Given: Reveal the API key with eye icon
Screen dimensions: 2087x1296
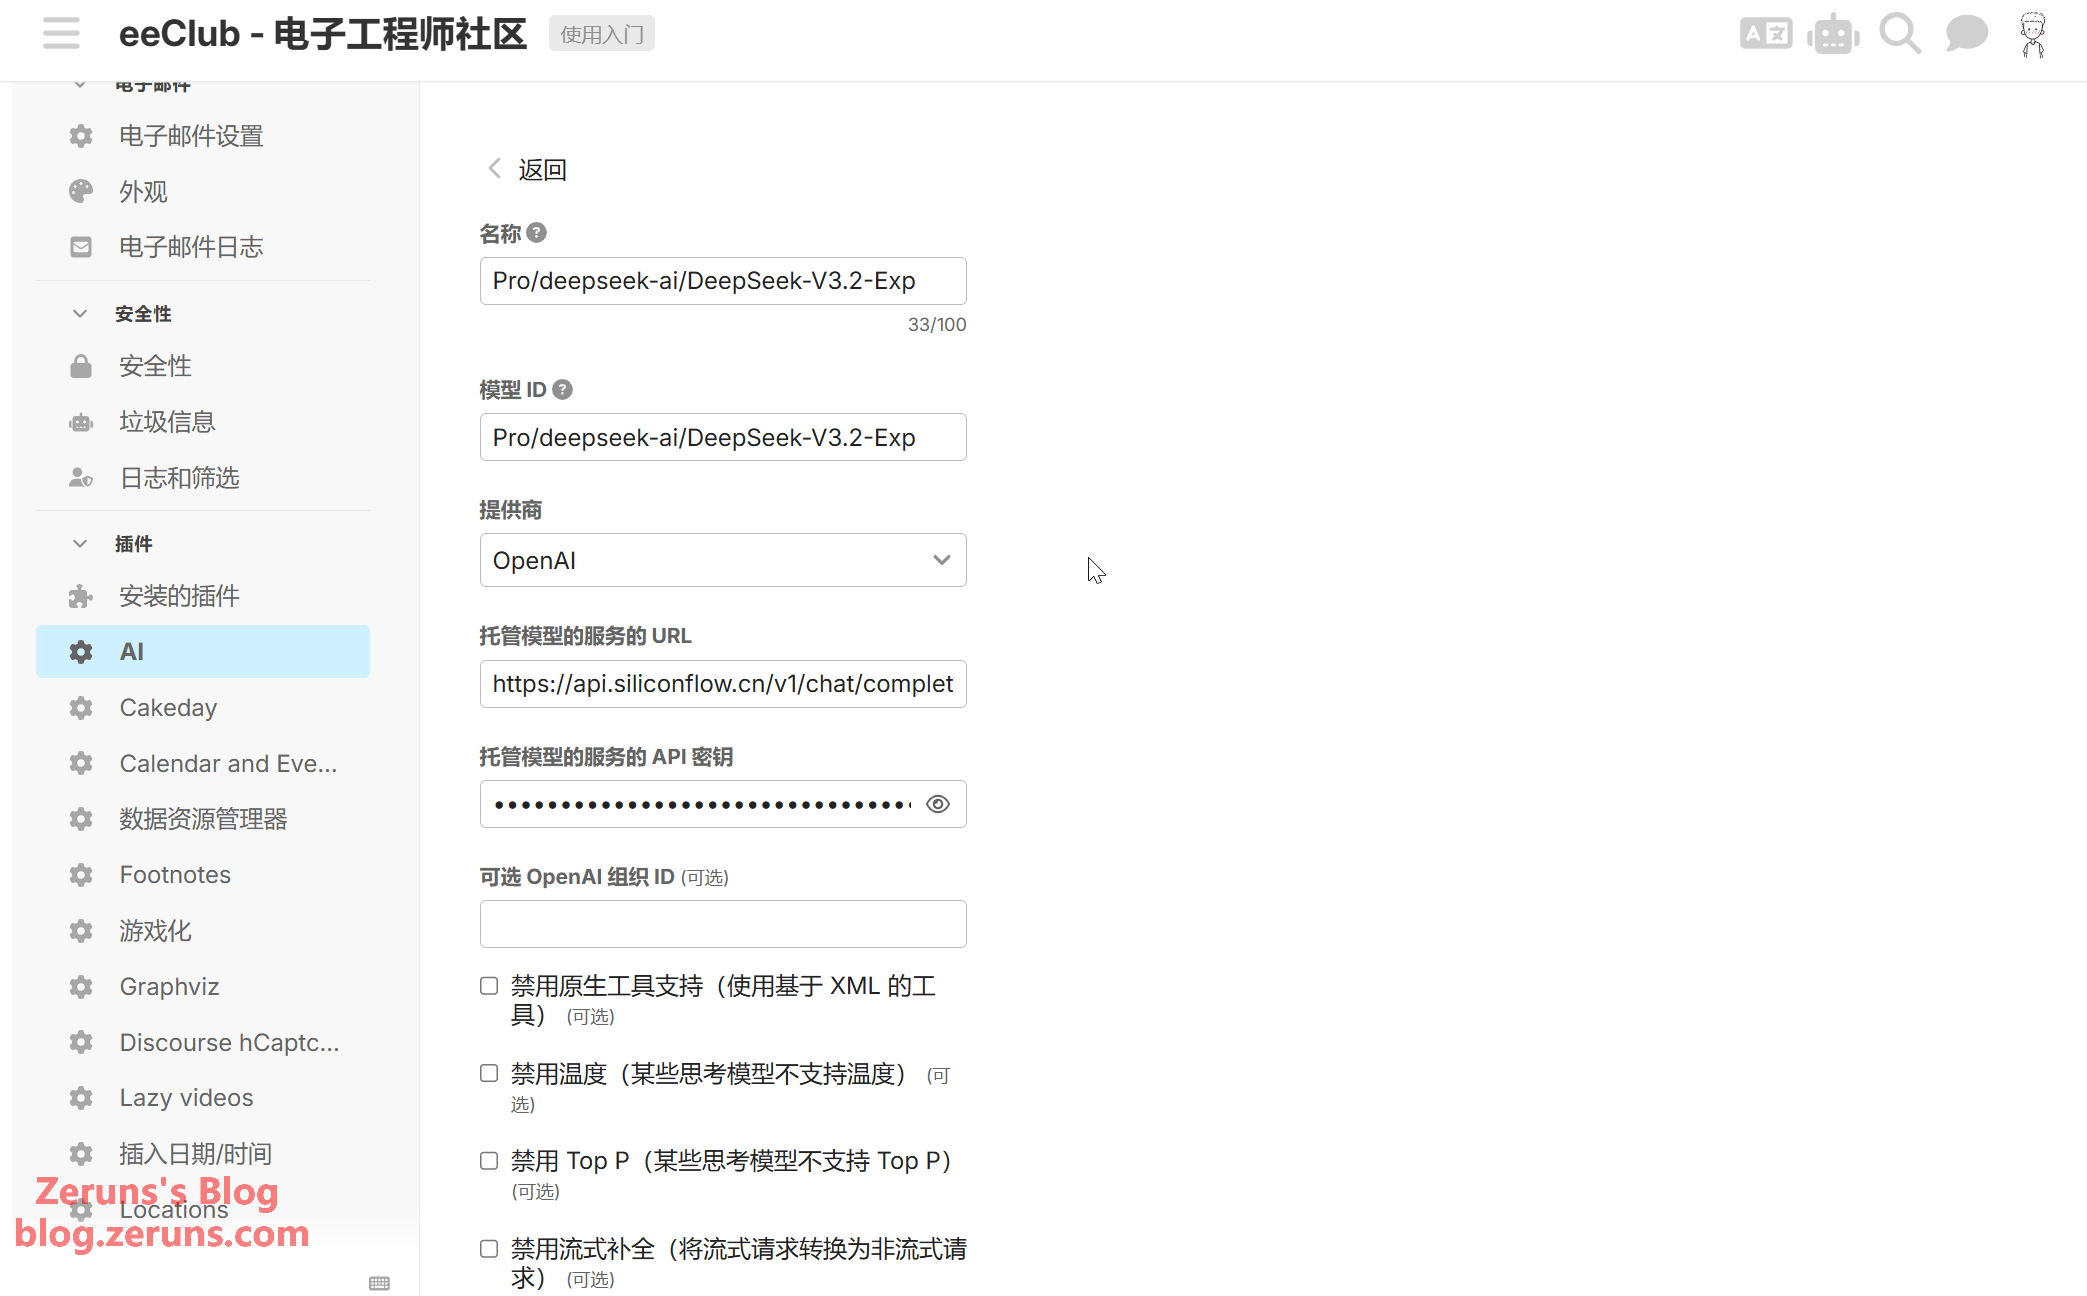Looking at the screenshot, I should [x=937, y=804].
